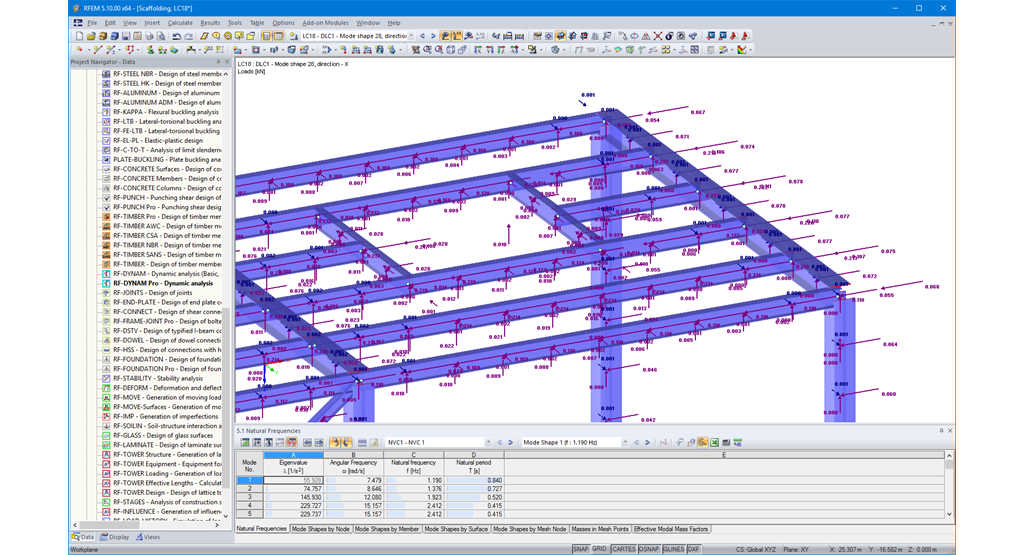
Task: Open the NVC1 - NVC 1 dropdown
Action: pos(488,443)
